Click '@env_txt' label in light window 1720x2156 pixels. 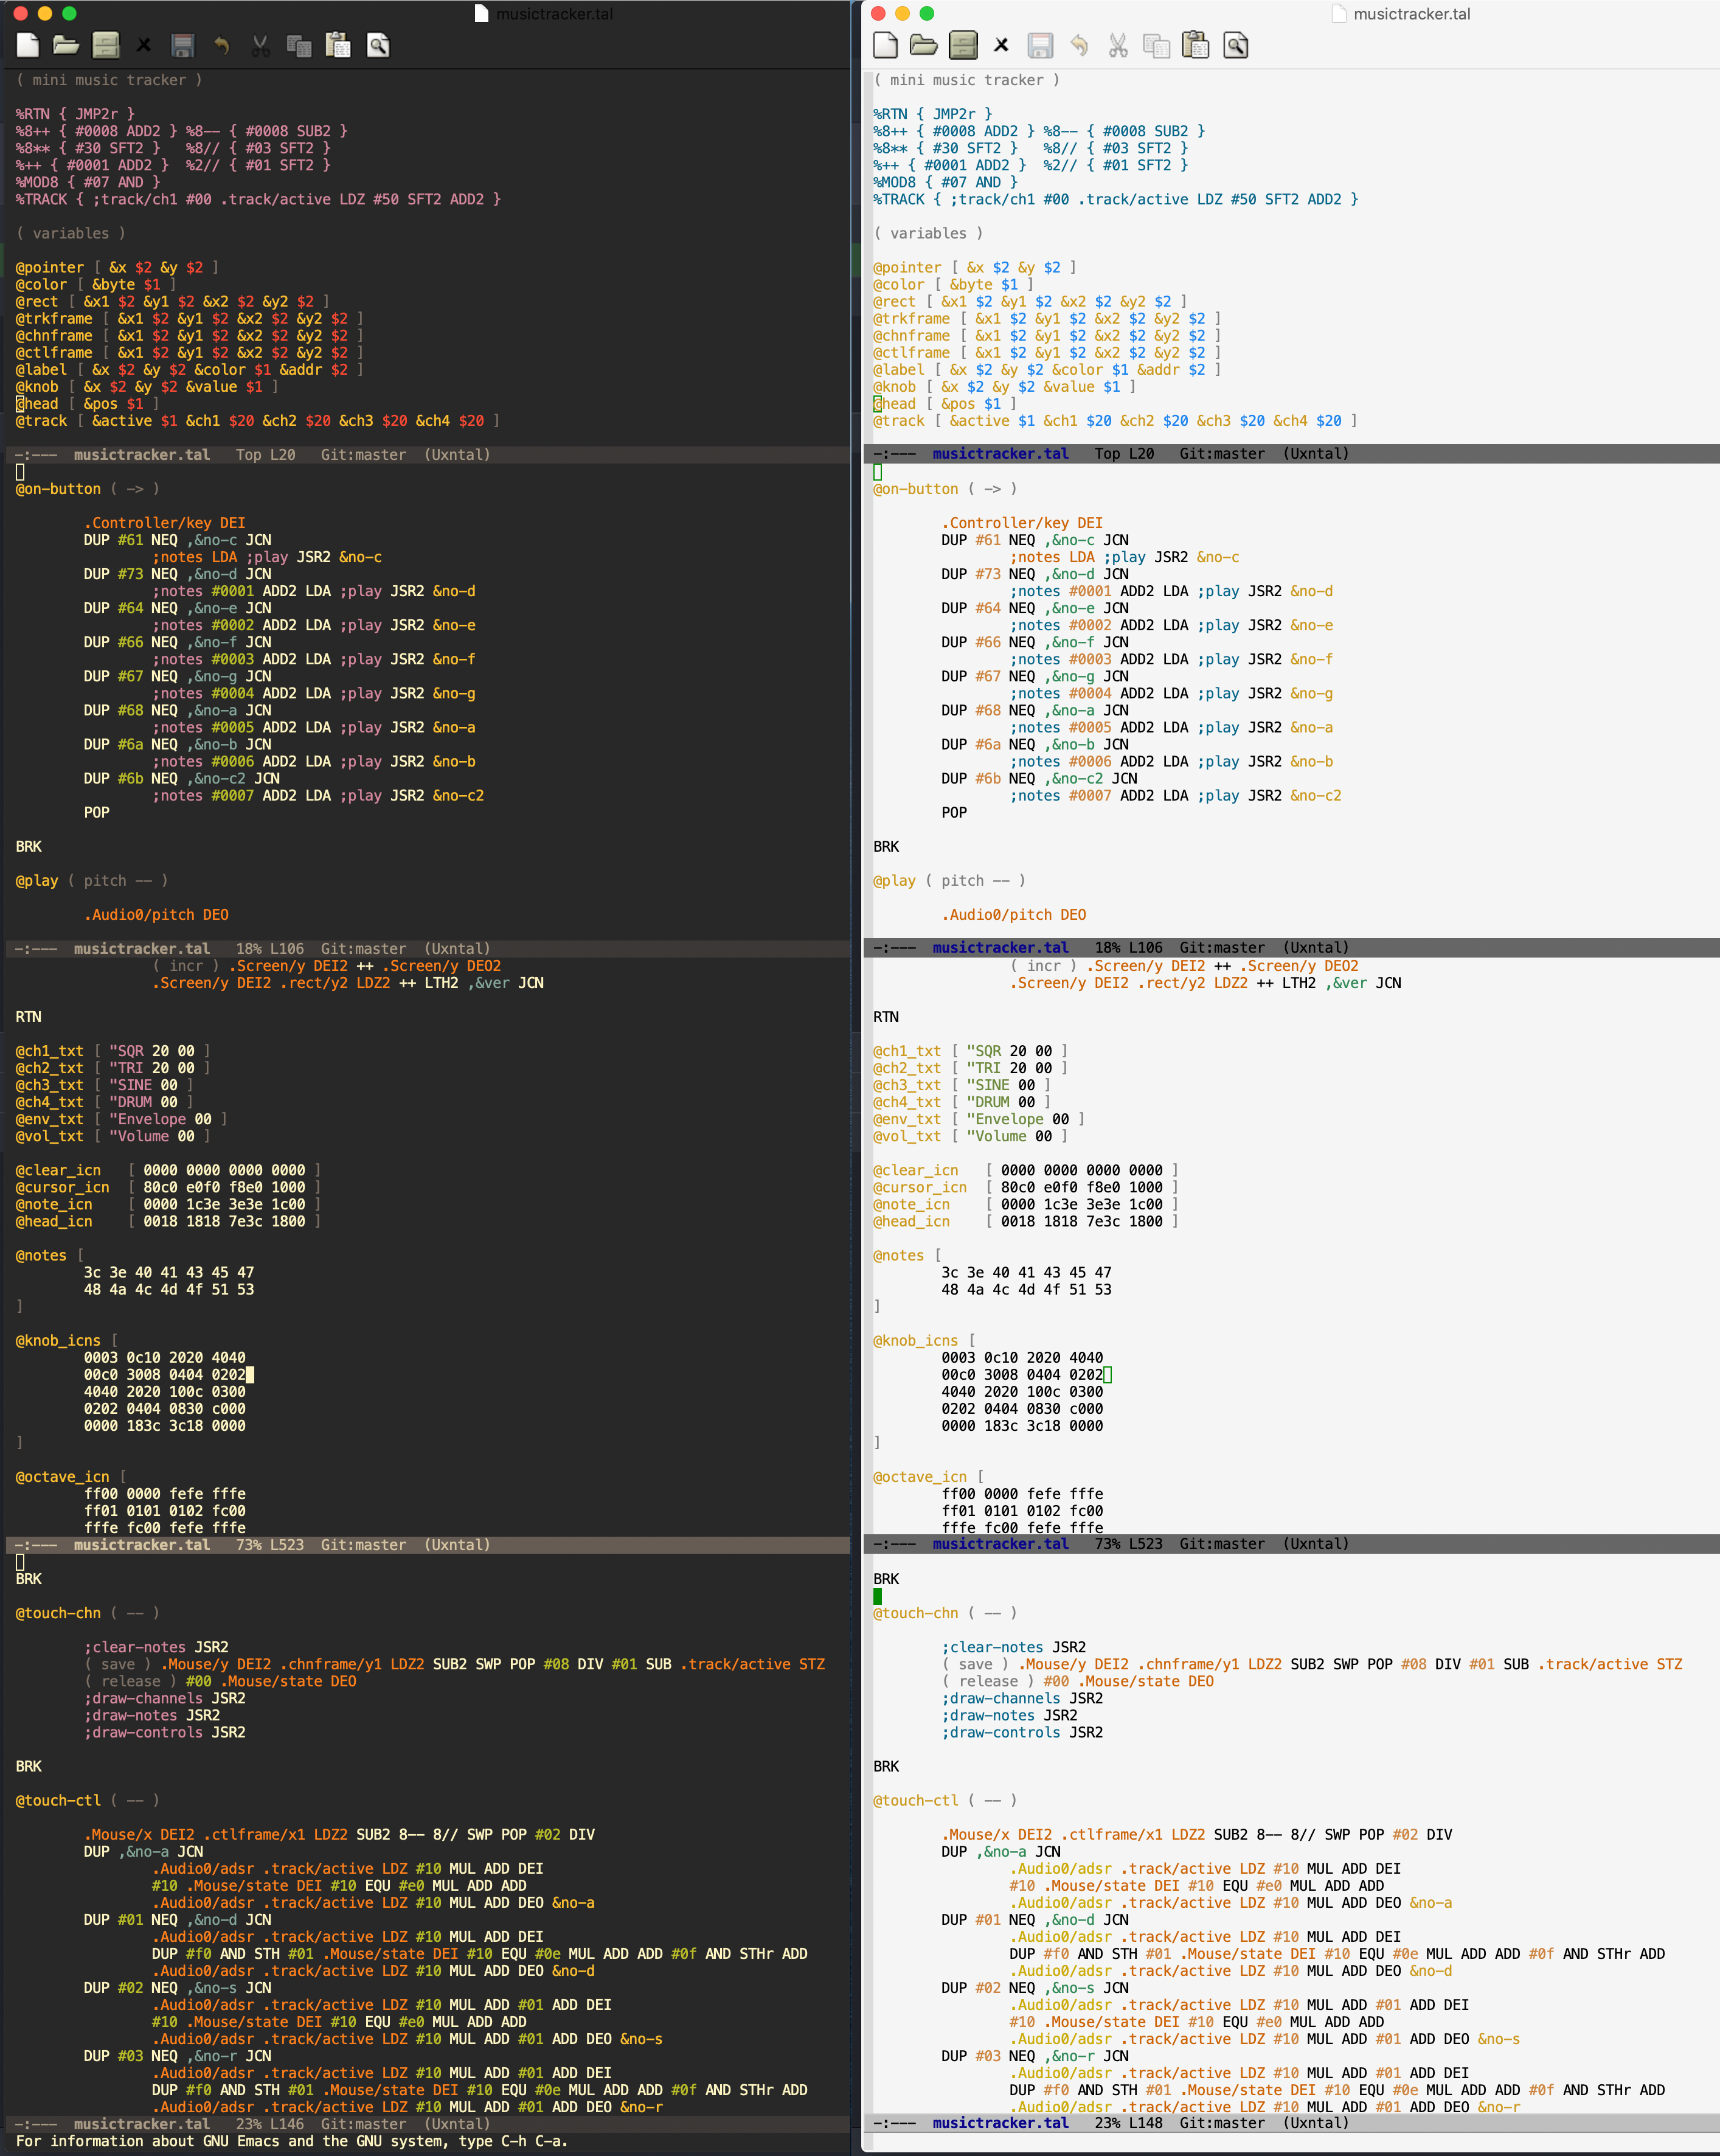tap(907, 1119)
